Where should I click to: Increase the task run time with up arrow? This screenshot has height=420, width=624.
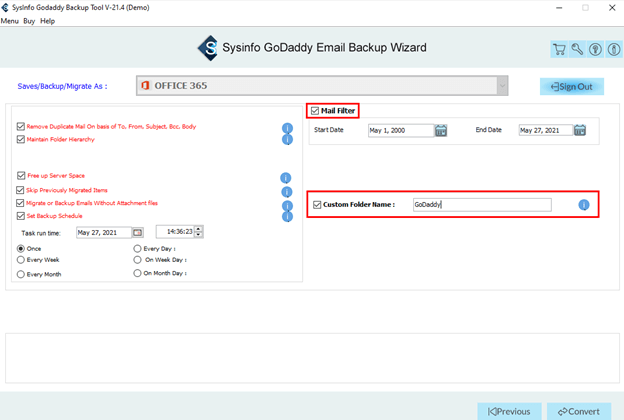tap(199, 229)
